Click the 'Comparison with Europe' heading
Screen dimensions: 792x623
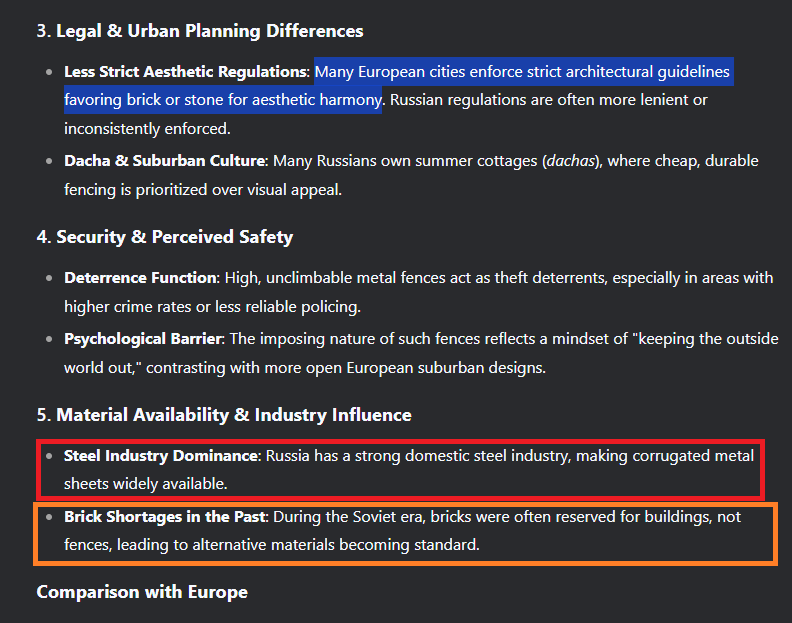point(142,592)
